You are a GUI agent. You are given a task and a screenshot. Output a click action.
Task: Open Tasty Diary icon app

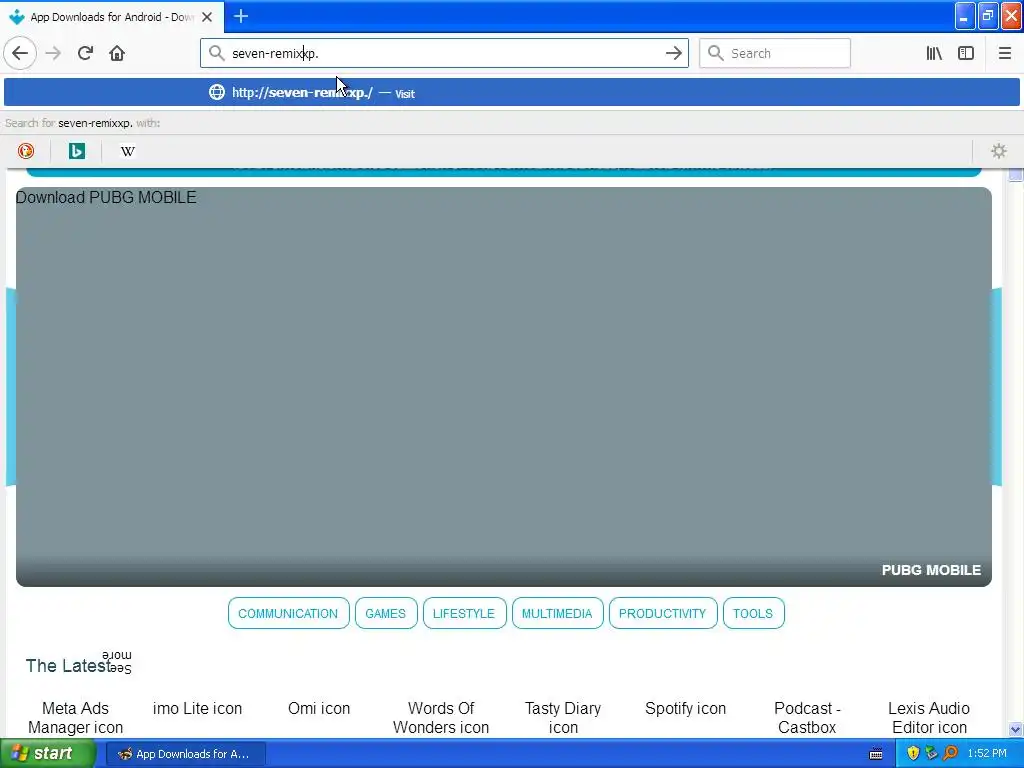(x=563, y=718)
